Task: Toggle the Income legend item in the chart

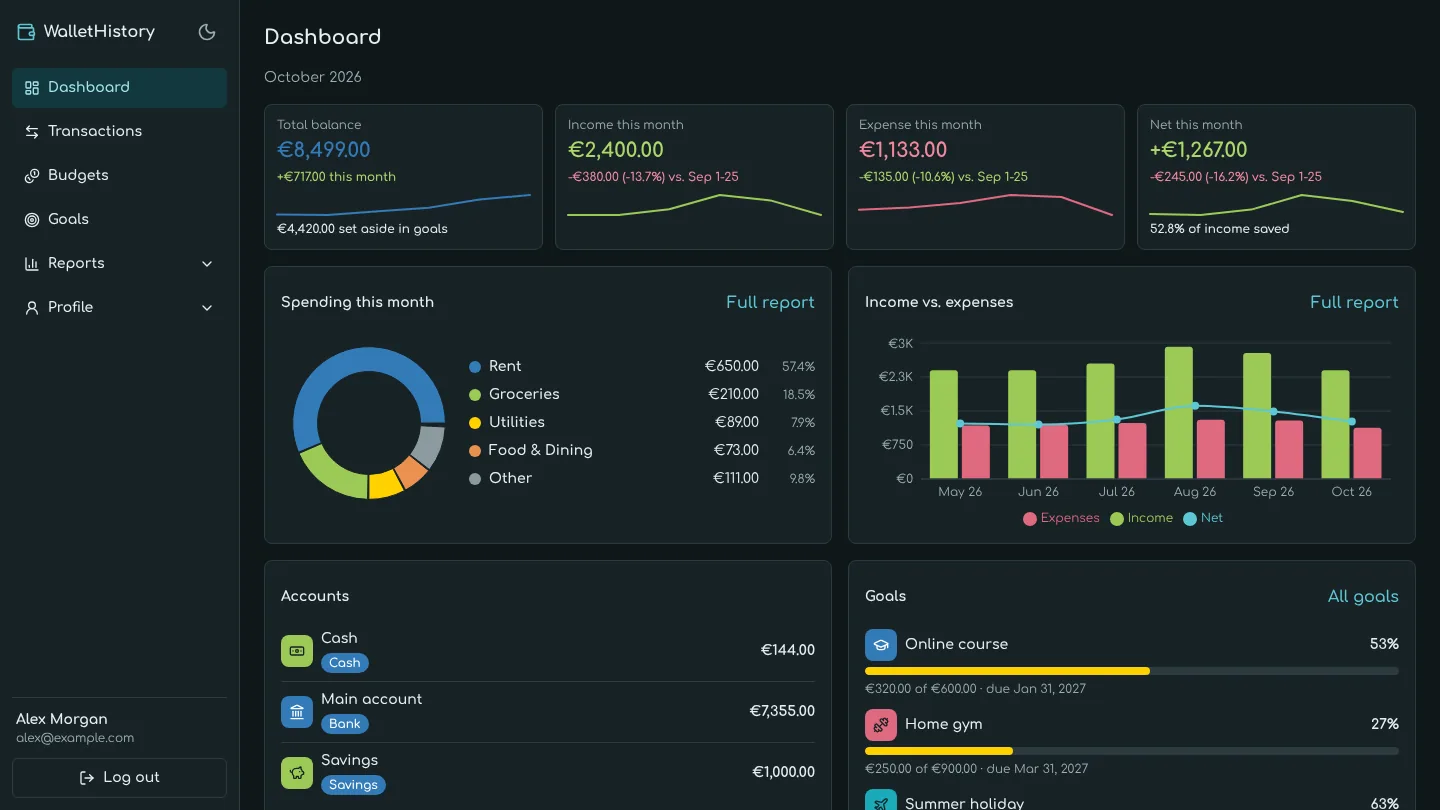Action: 1142,519
